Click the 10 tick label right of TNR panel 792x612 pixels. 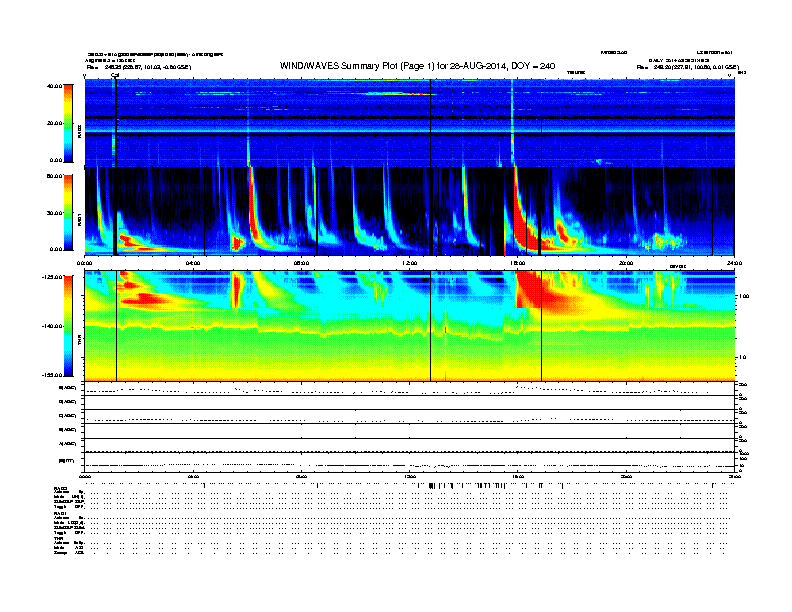743,357
